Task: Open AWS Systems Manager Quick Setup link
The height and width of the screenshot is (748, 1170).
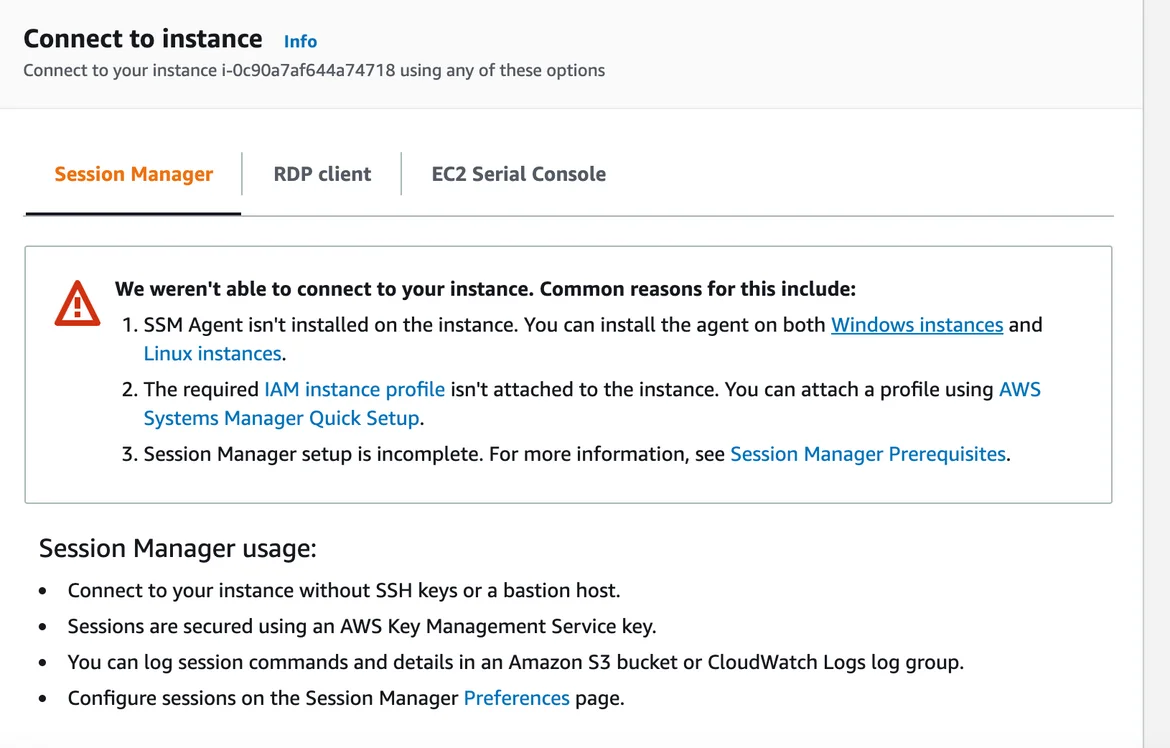Action: coord(281,418)
